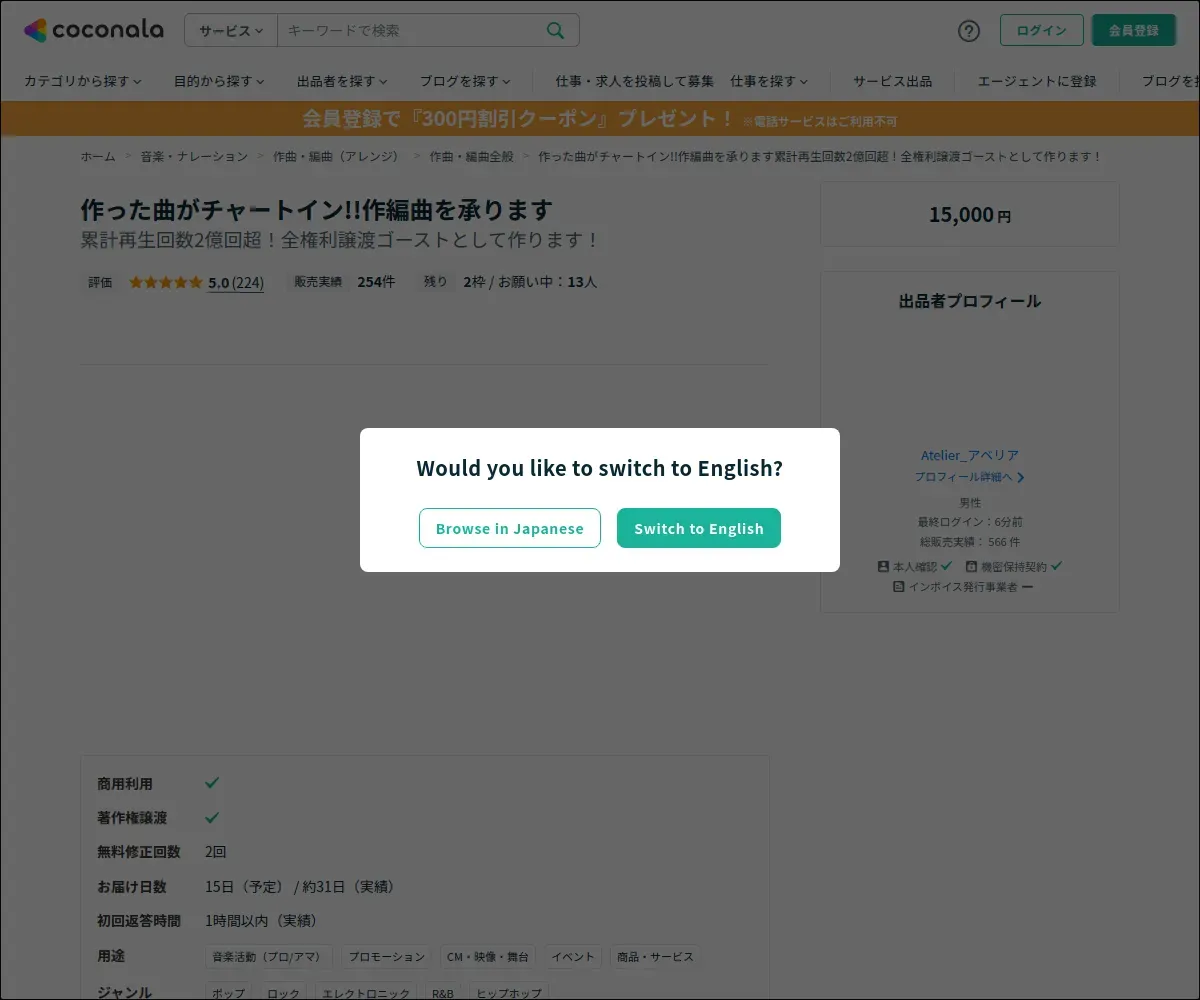The image size is (1200, 1000).
Task: Click 1時間以内（実績） response time text
Action: click(261, 920)
